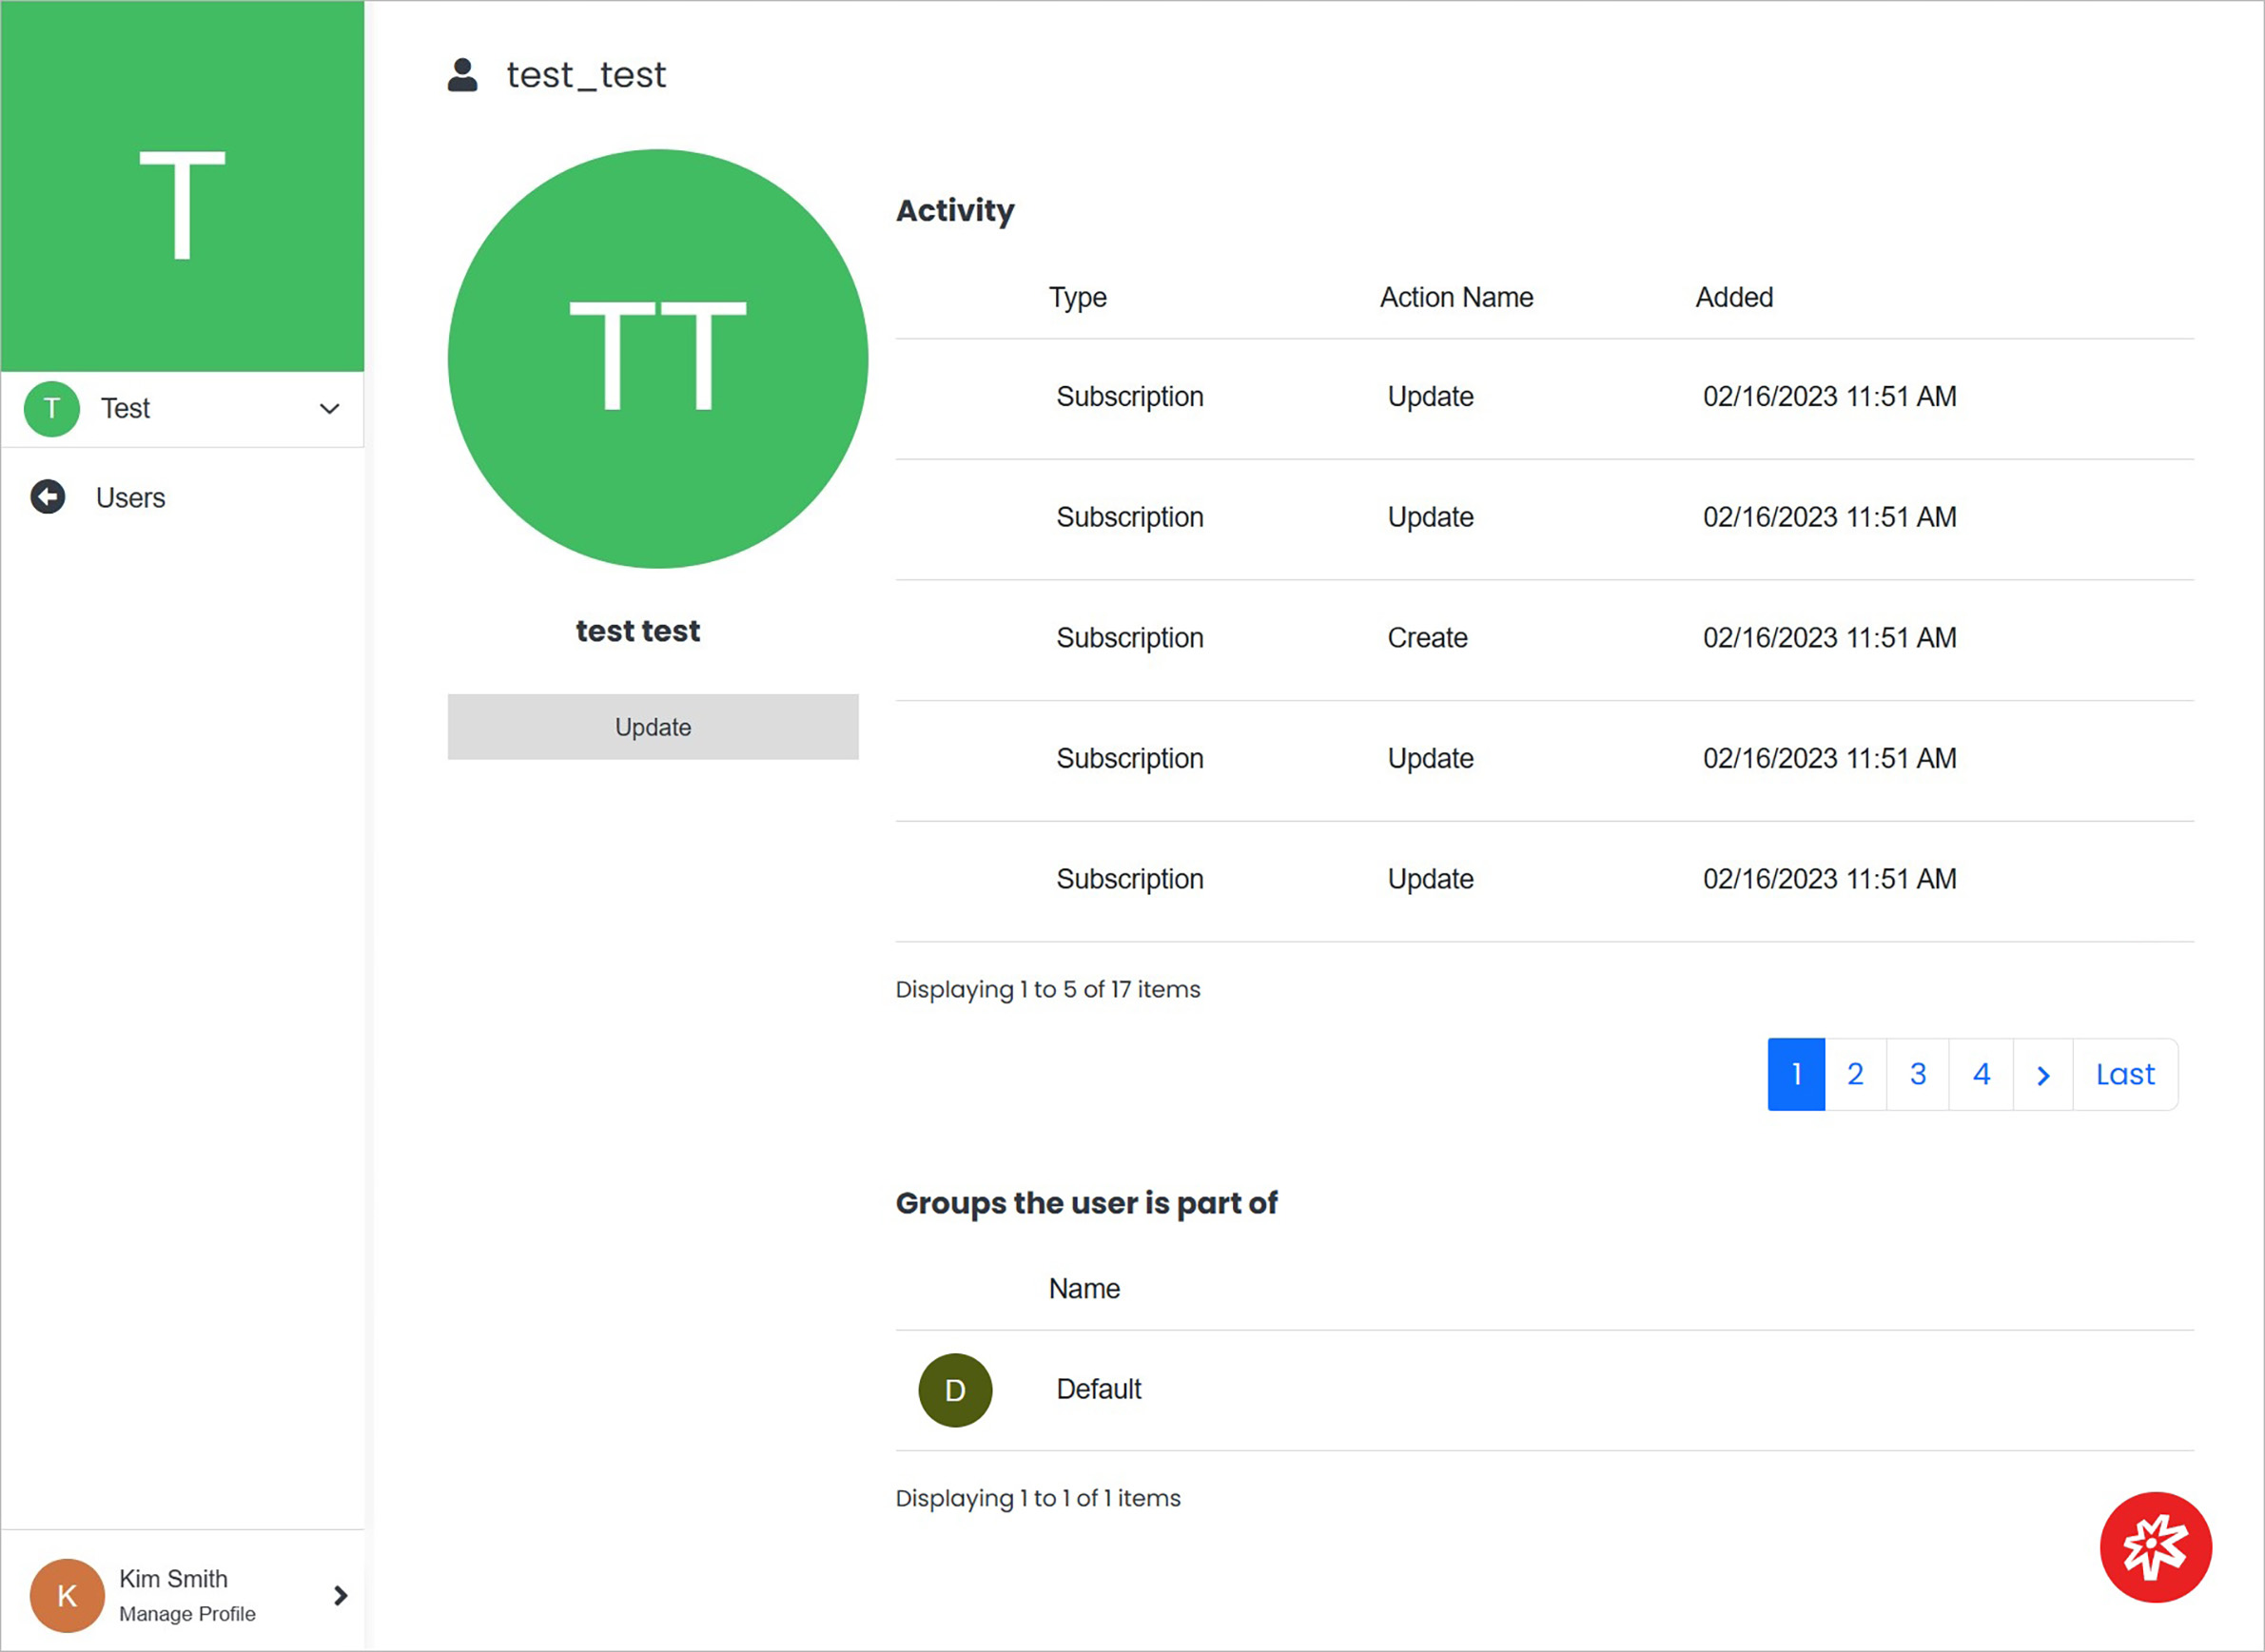Click 'Displaying 1 to 5 of 17 items' text
The height and width of the screenshot is (1652, 2265).
[x=1048, y=990]
